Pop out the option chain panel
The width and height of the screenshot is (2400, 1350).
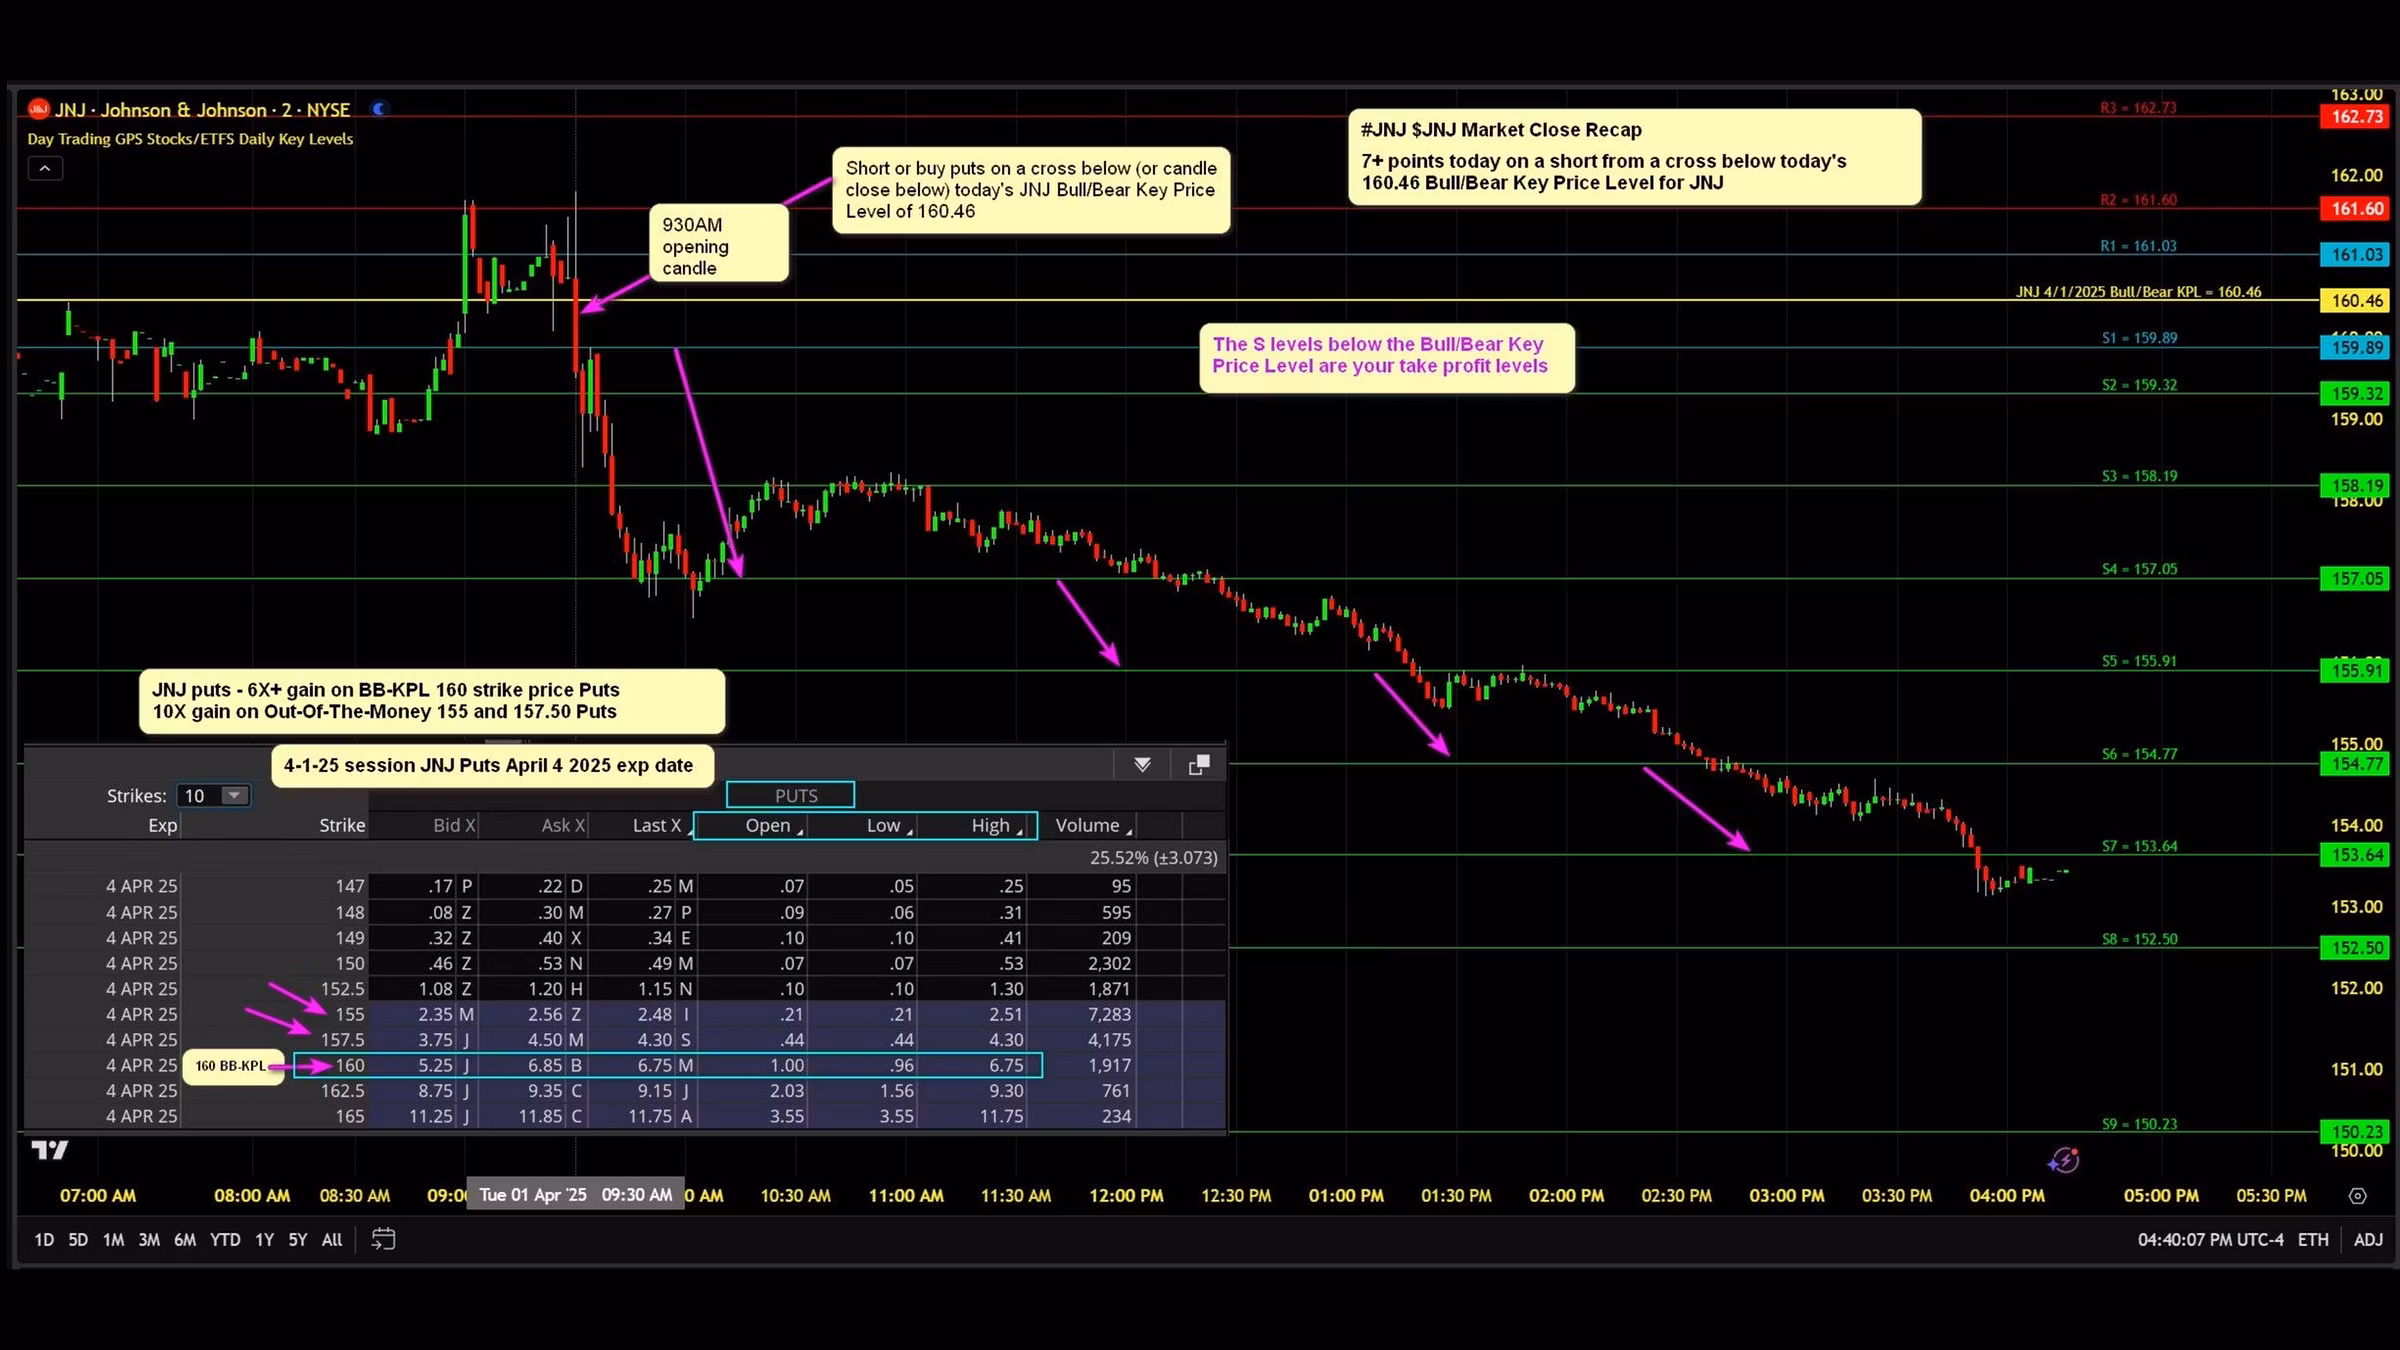(1199, 765)
